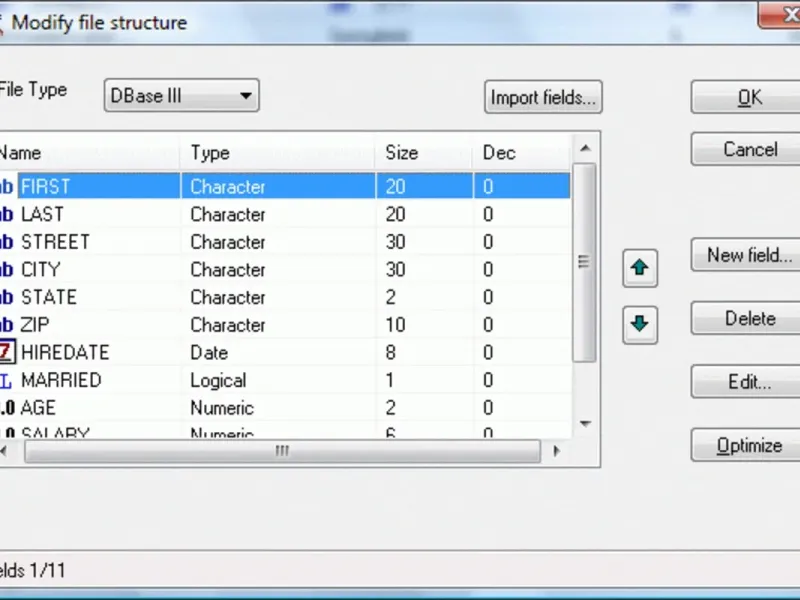This screenshot has width=800, height=600.
Task: Select the CITY field name
Action: (x=41, y=269)
